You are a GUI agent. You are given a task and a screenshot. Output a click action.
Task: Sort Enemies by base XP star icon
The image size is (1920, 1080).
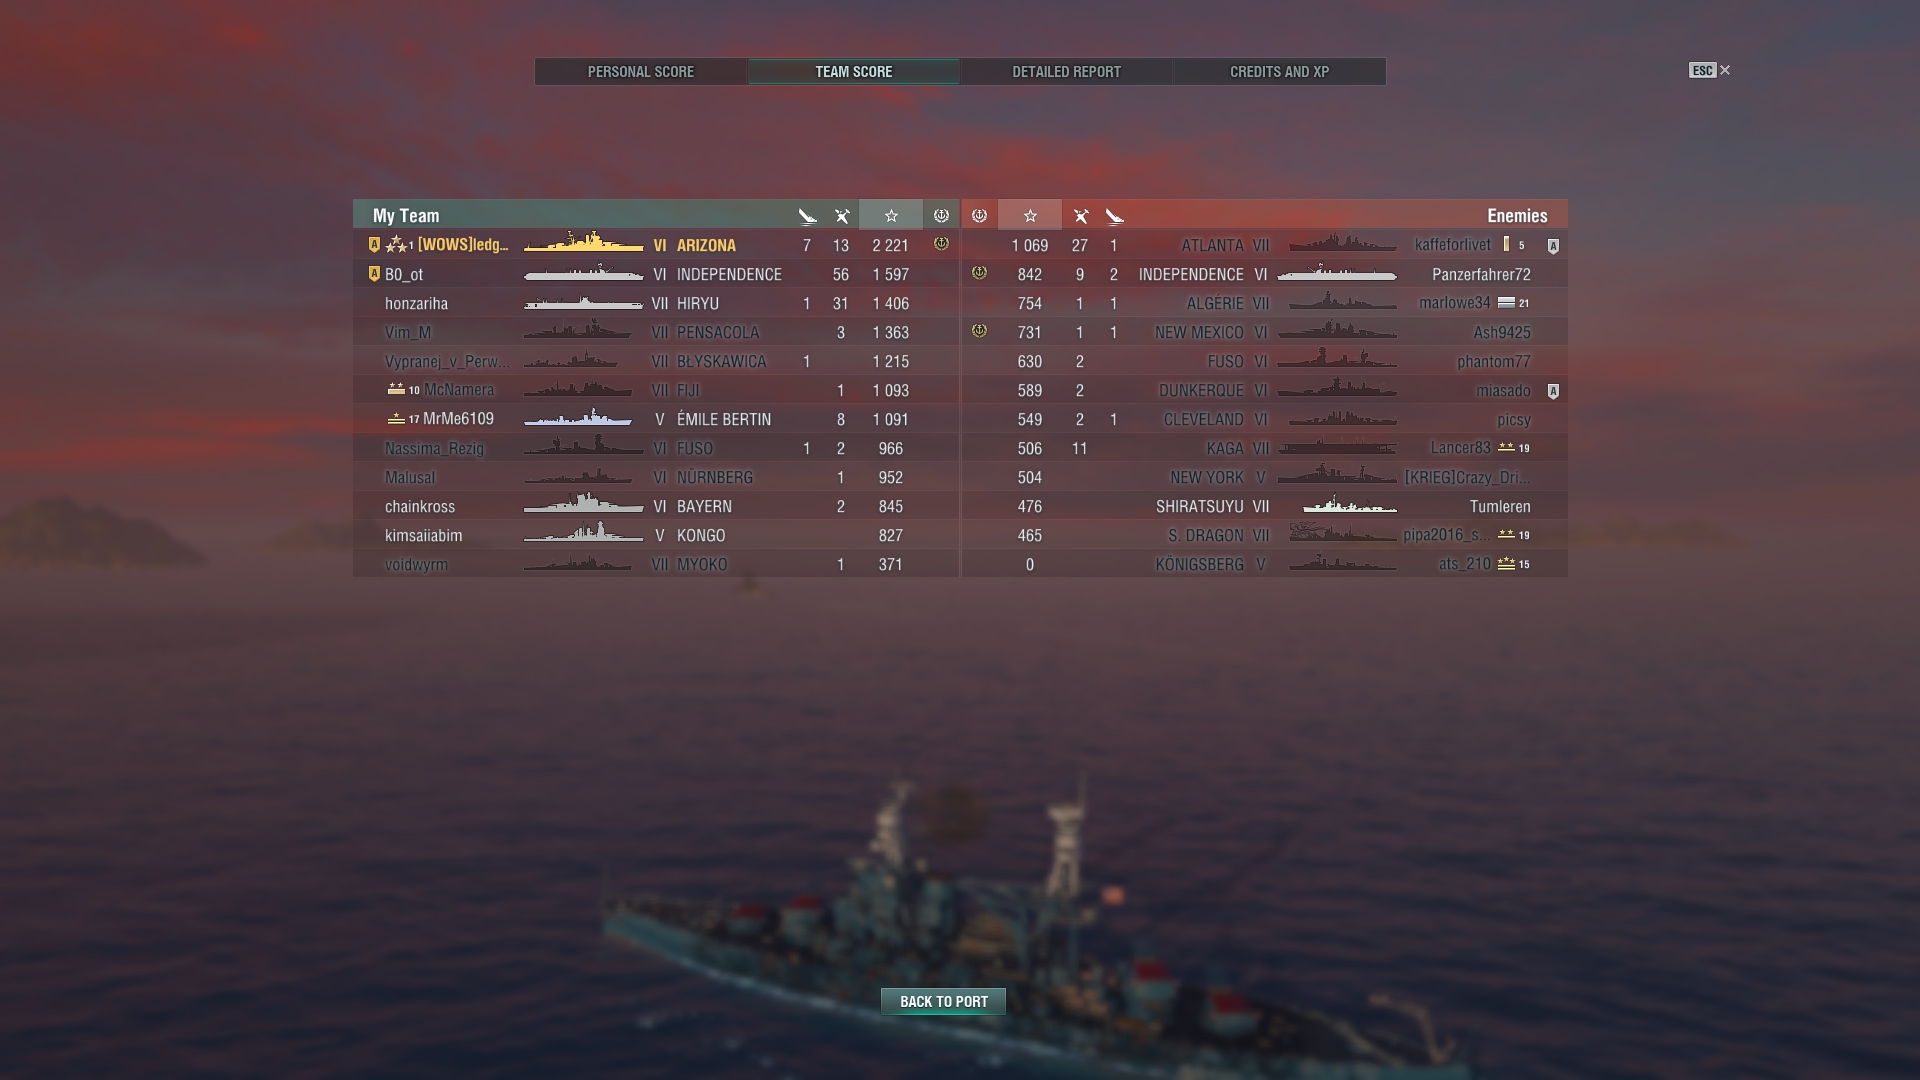tap(1030, 216)
